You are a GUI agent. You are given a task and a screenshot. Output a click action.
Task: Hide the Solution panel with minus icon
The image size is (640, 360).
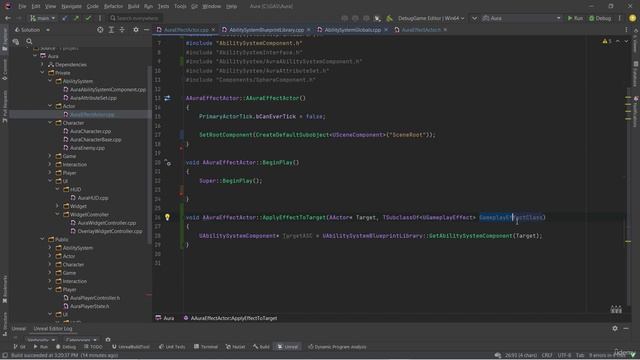[146, 30]
